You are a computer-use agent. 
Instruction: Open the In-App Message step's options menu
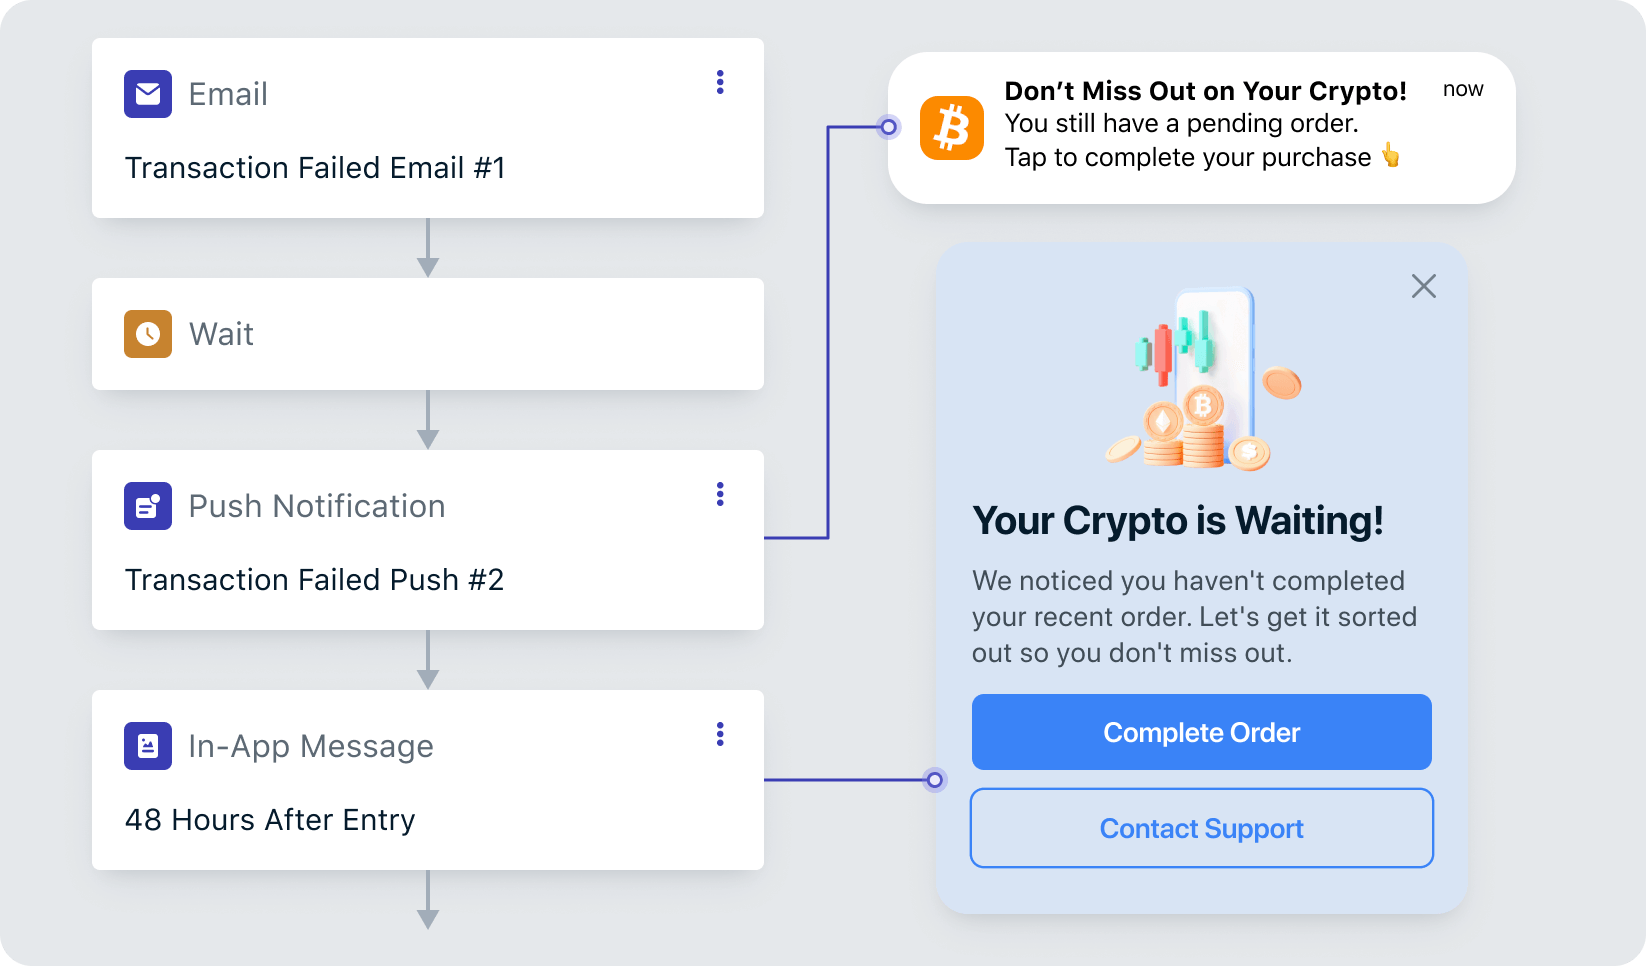tap(720, 734)
